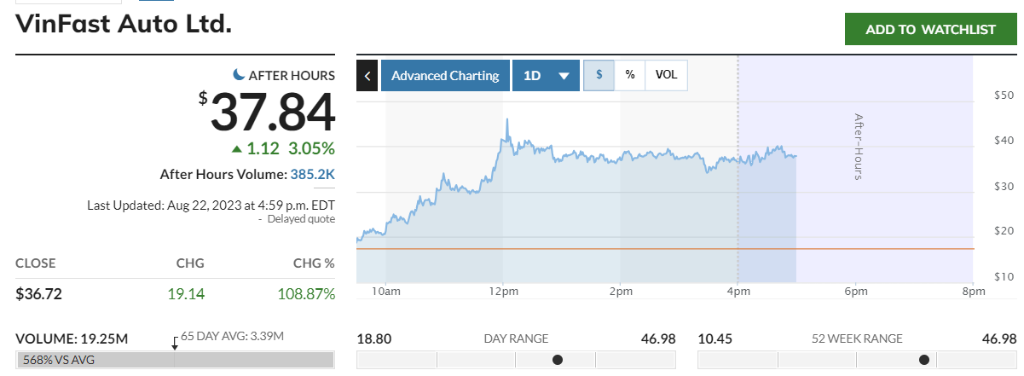1024x376 pixels.
Task: Click the 4pm marker on time axis
Action: pos(738,291)
